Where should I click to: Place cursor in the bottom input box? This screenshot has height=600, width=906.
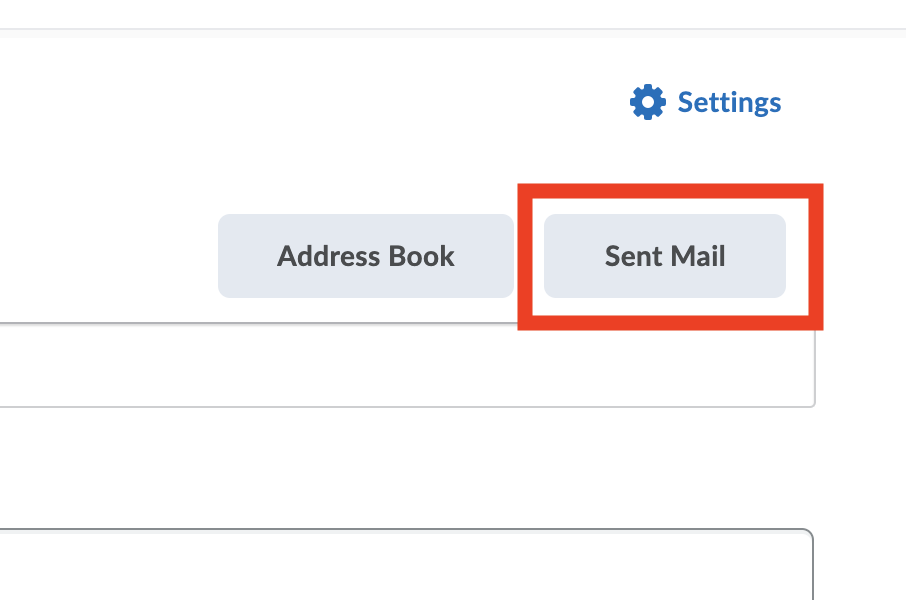400,566
